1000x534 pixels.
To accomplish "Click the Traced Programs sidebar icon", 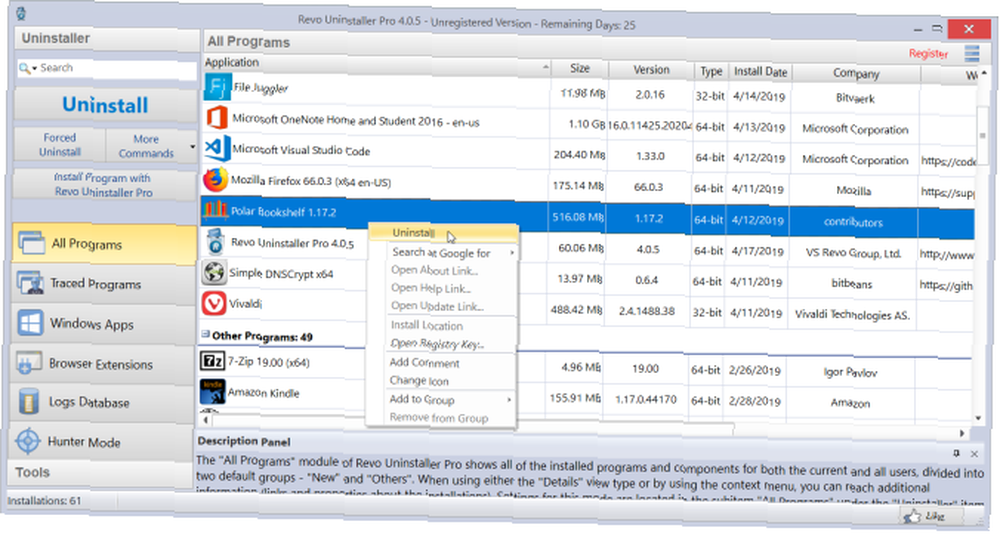I will point(31,283).
